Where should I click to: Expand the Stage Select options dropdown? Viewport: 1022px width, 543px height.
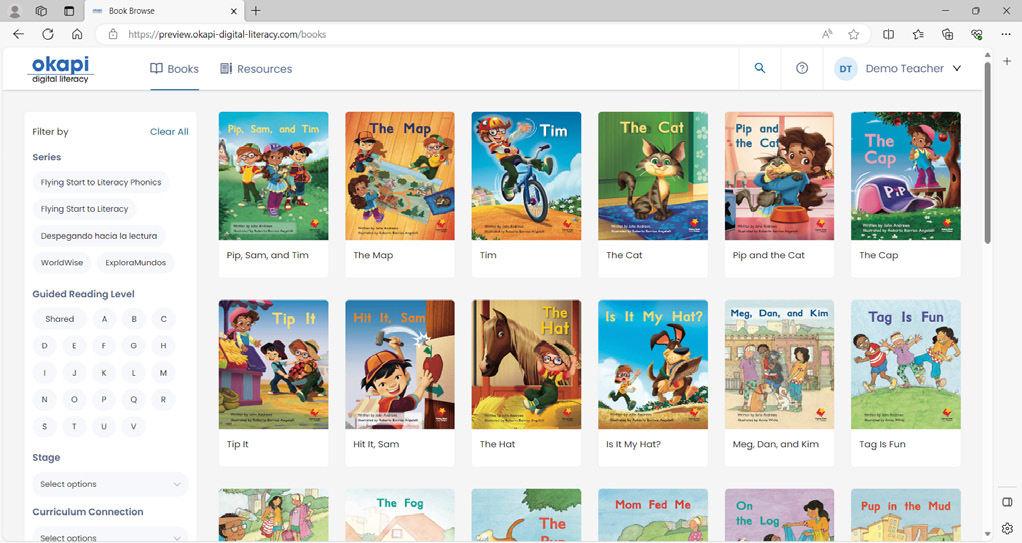pos(110,484)
